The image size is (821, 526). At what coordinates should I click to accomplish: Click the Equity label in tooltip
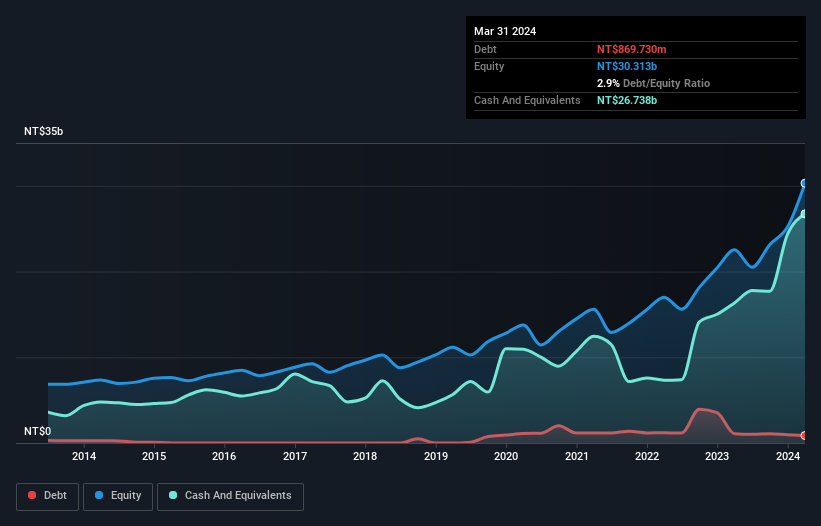click(489, 66)
